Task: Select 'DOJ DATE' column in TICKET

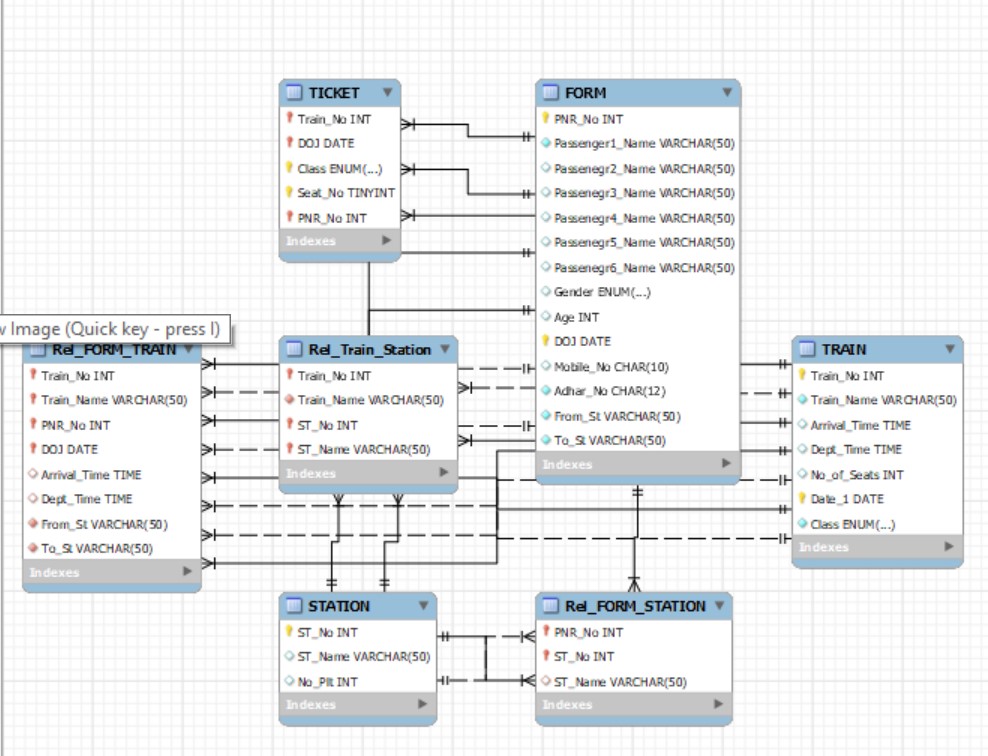Action: click(x=326, y=143)
